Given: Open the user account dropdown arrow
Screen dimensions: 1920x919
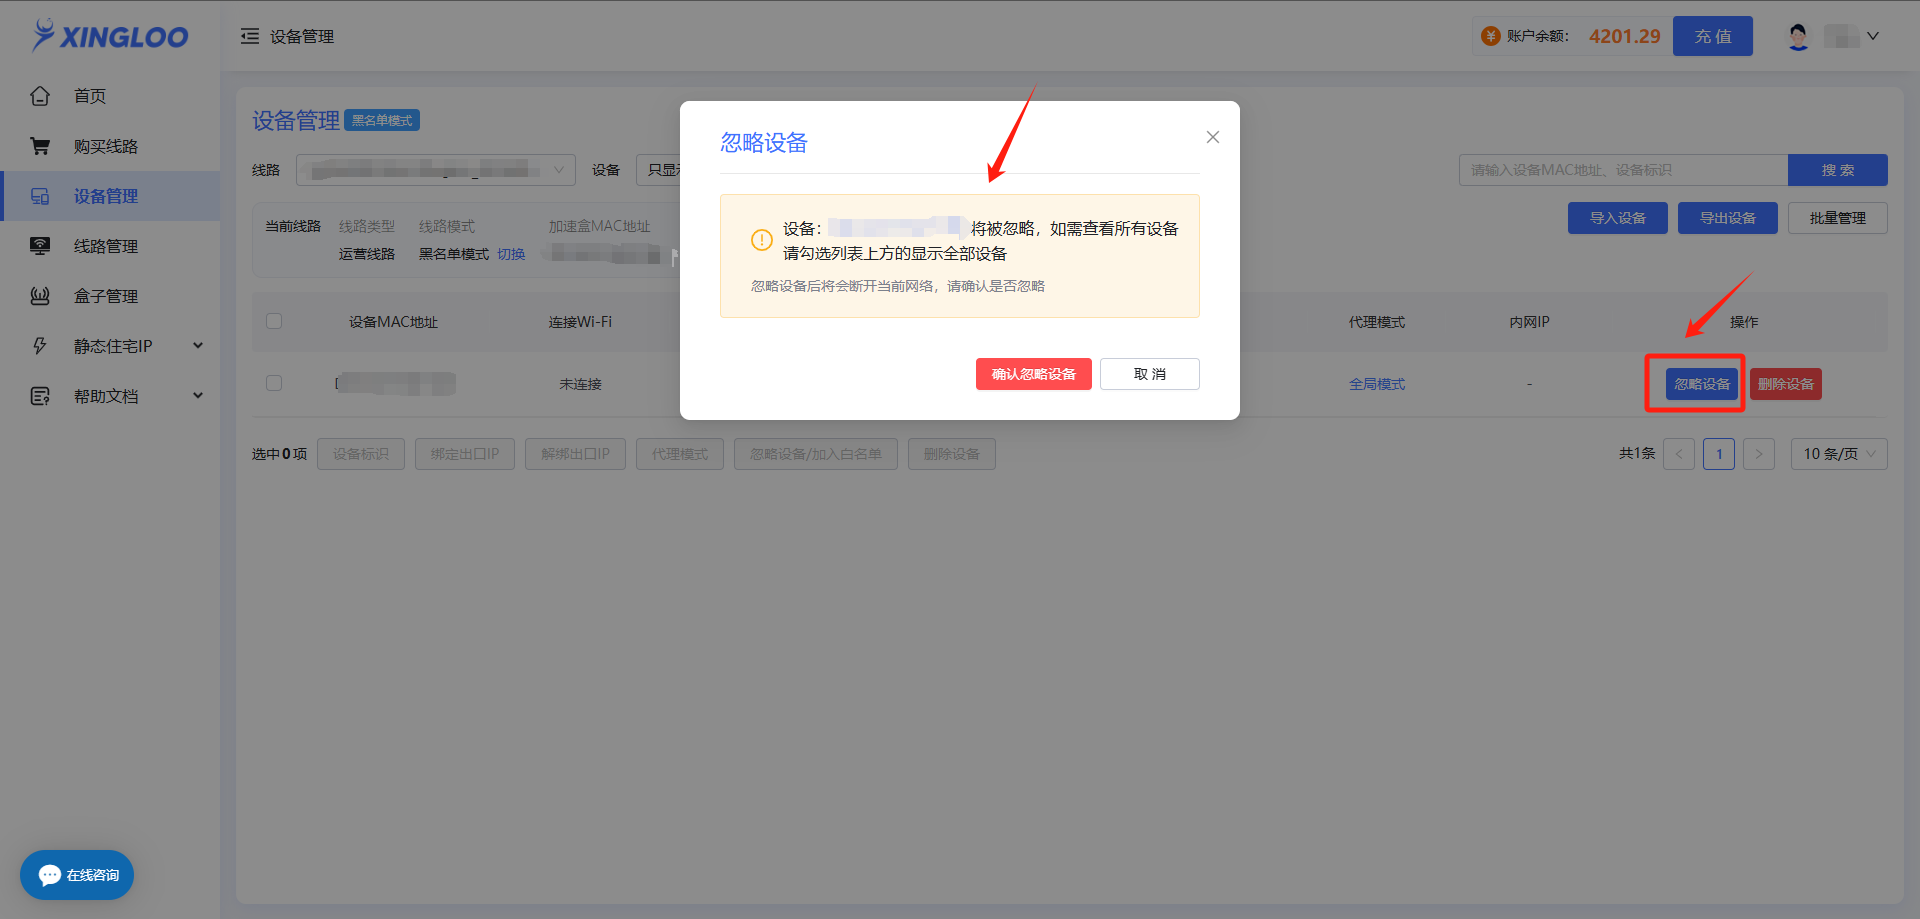Looking at the screenshot, I should (x=1873, y=36).
